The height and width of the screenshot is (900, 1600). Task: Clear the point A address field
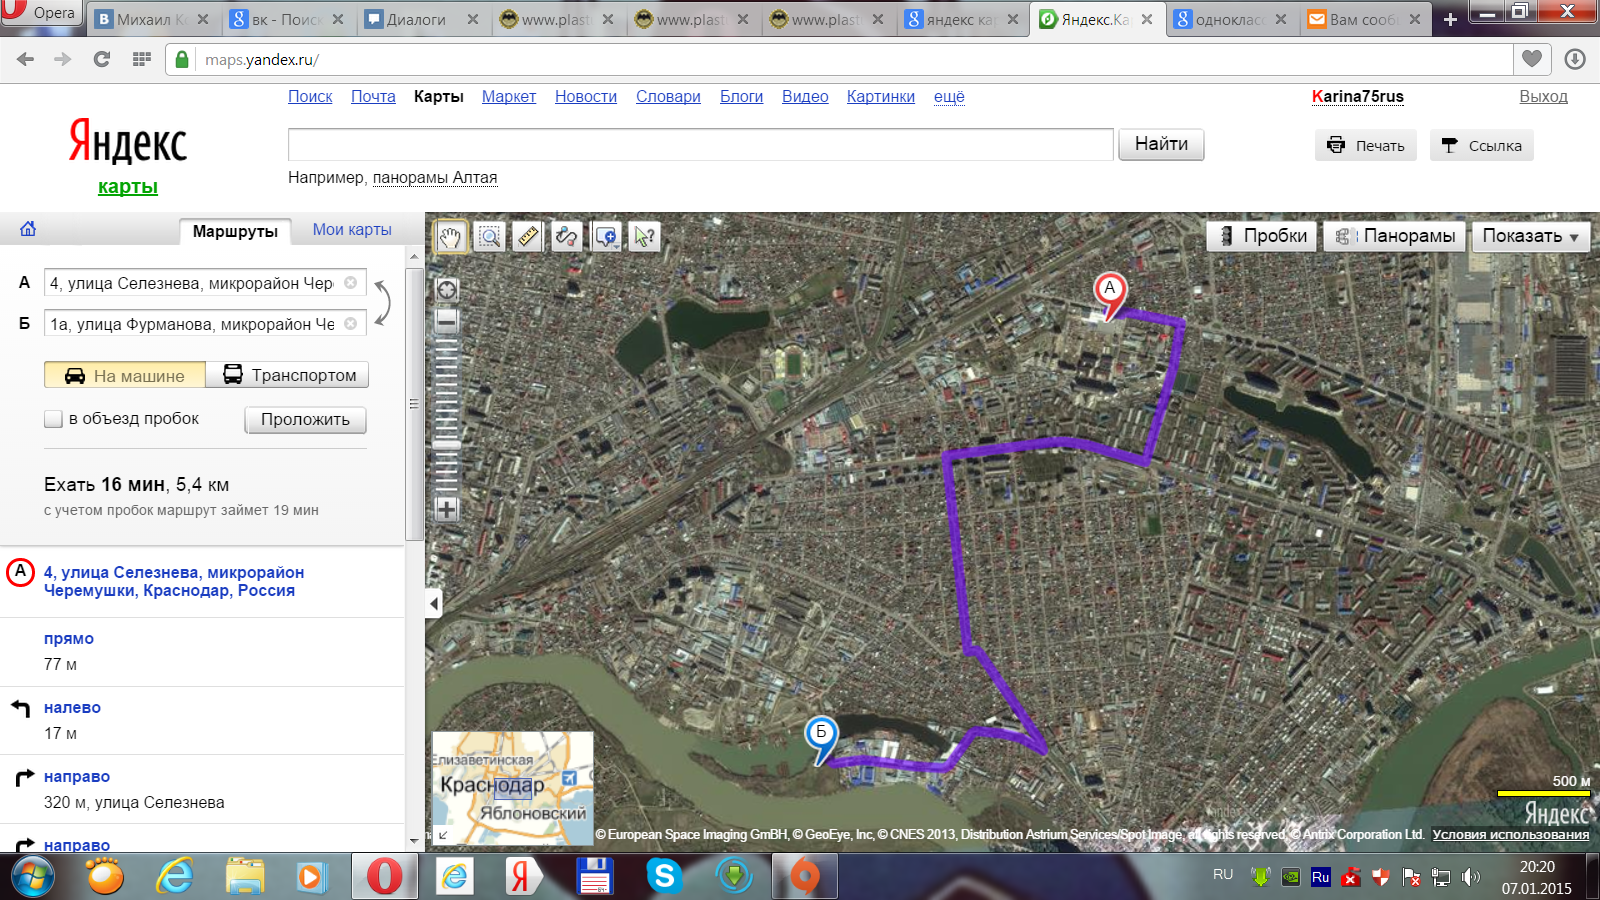point(351,283)
